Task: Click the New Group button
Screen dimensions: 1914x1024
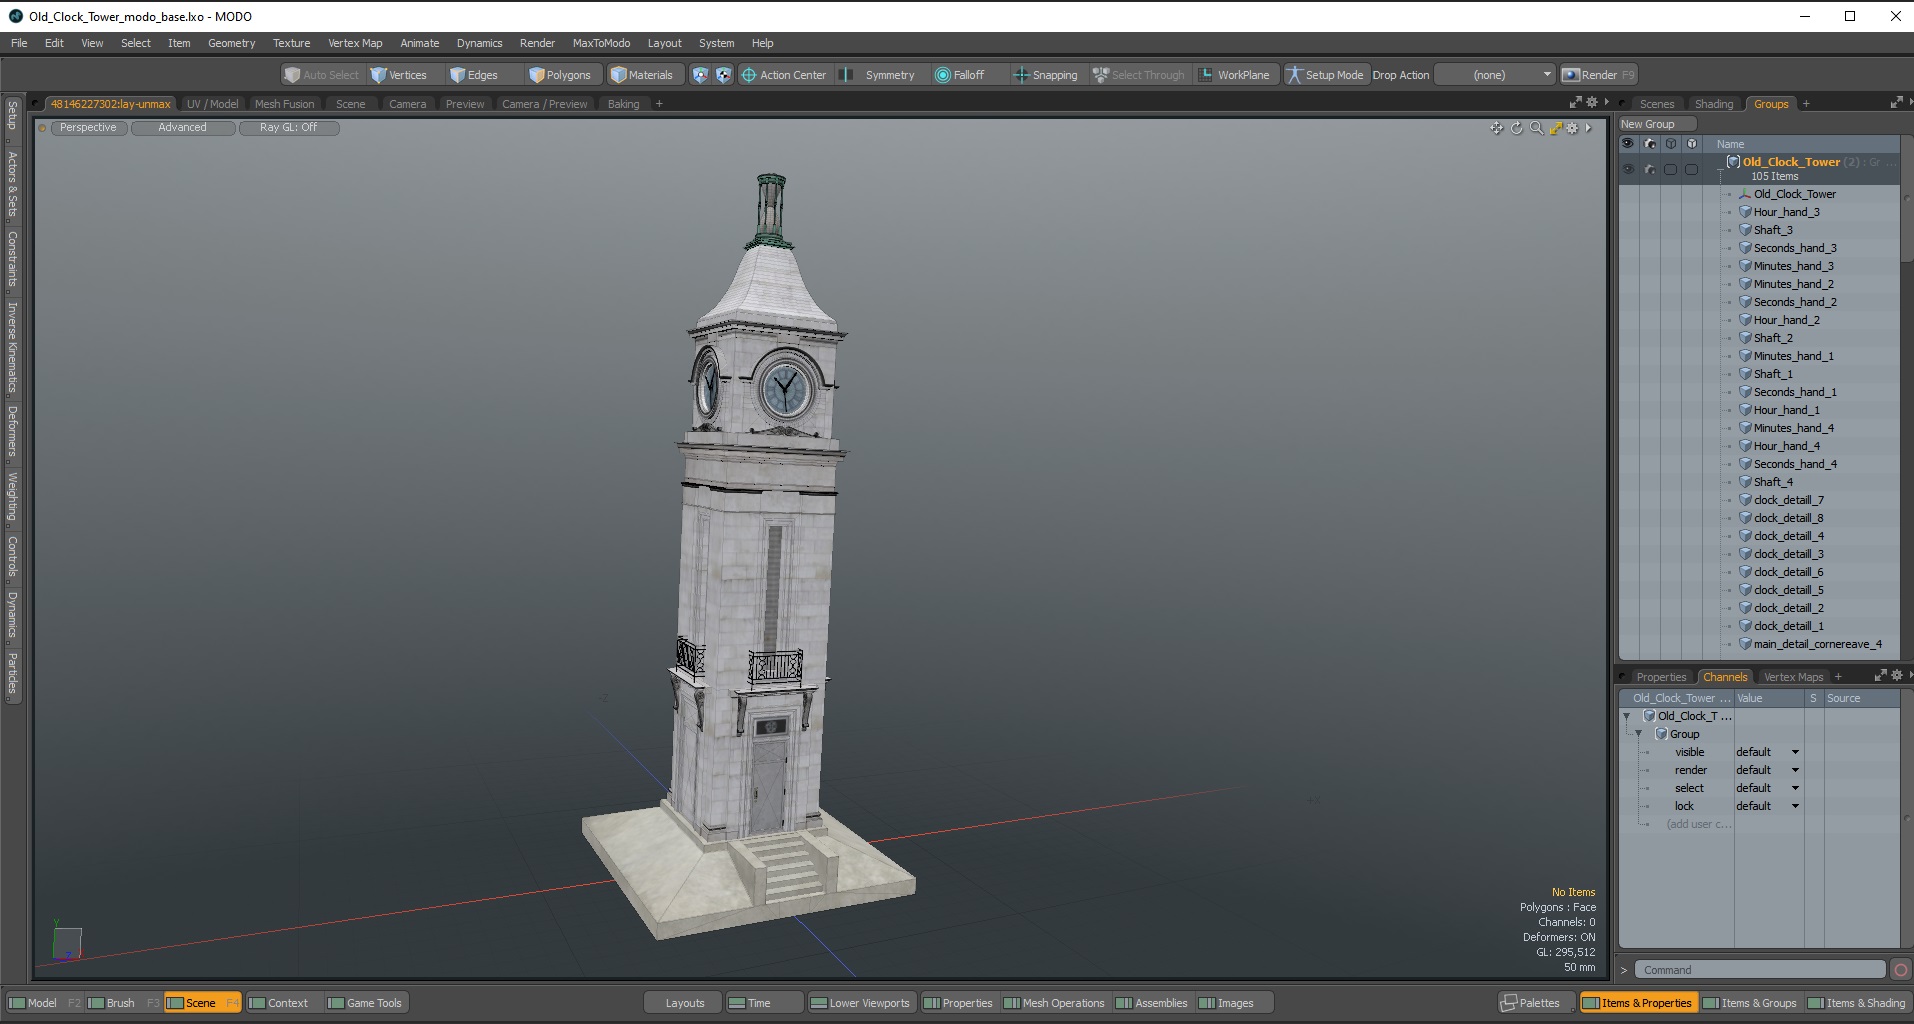Action: click(x=1656, y=124)
